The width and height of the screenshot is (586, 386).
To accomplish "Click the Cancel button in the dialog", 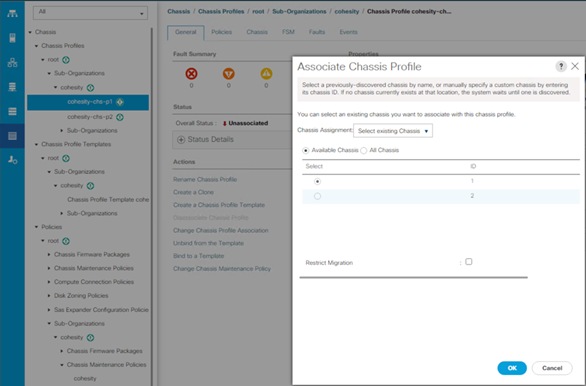I will click(x=552, y=368).
